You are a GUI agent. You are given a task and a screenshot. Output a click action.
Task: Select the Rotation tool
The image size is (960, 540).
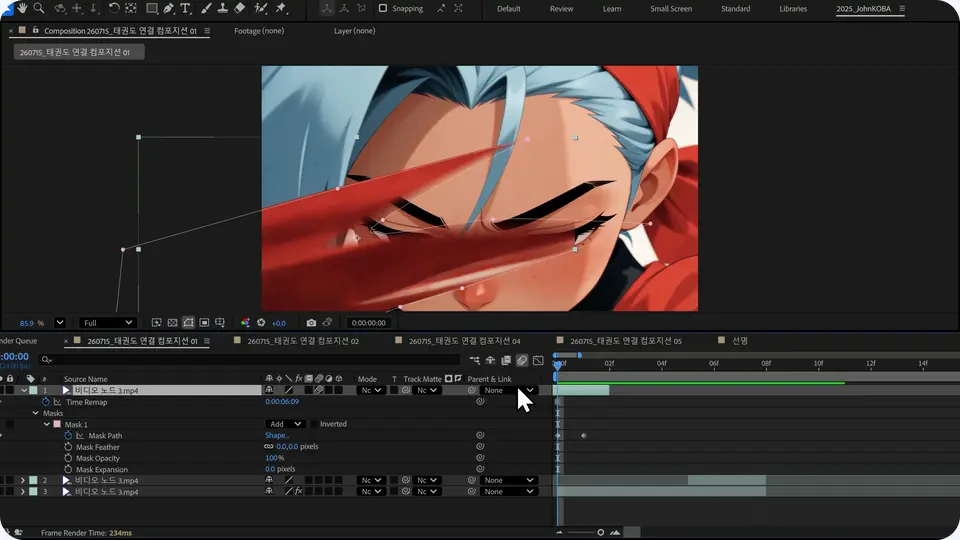(114, 8)
